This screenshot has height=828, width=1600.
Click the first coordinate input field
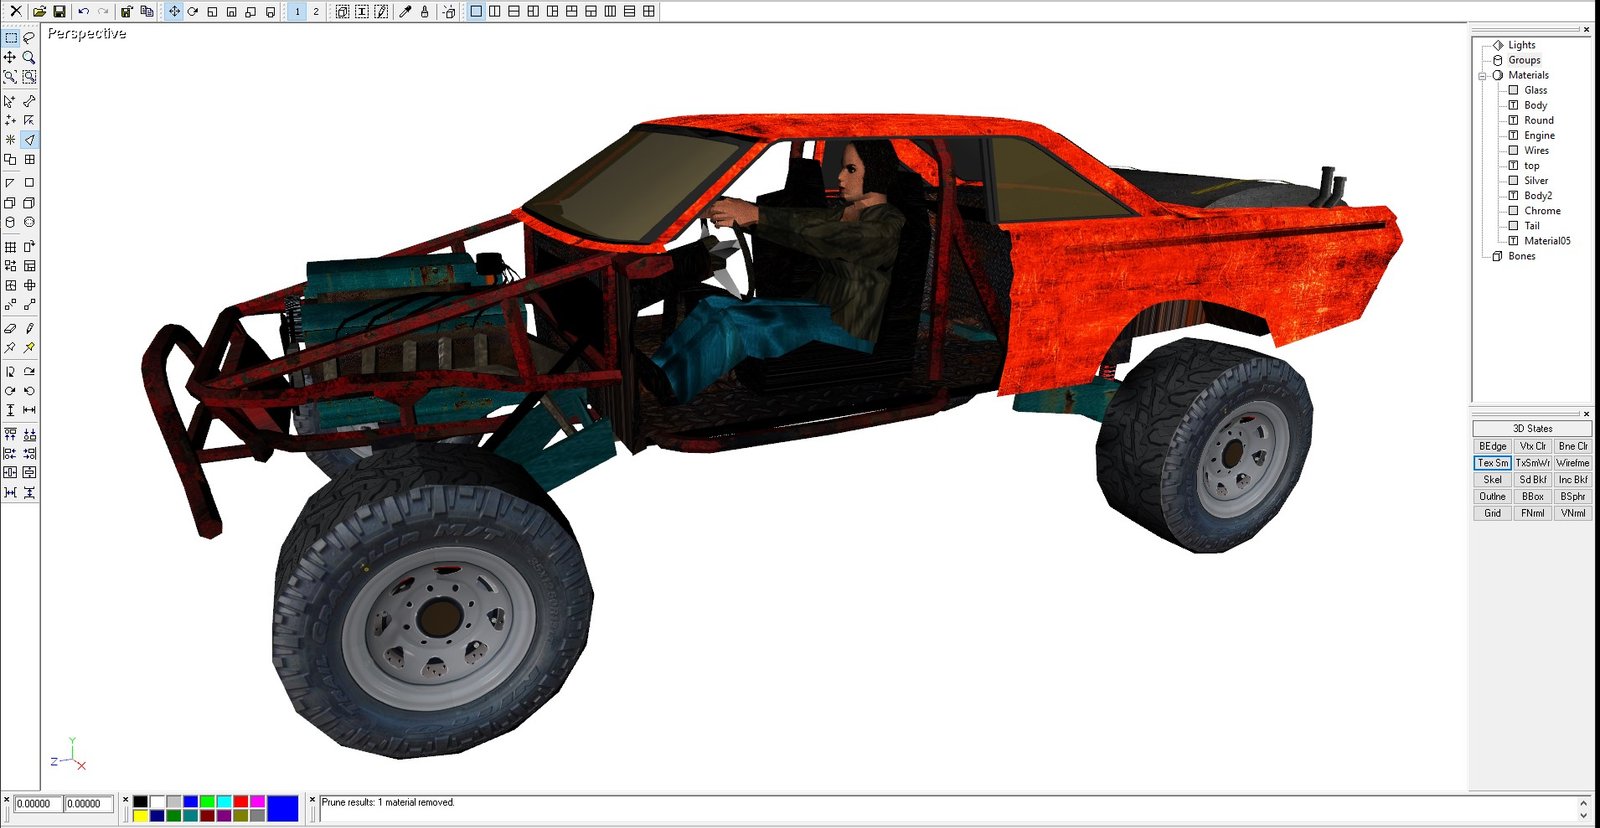pos(38,804)
